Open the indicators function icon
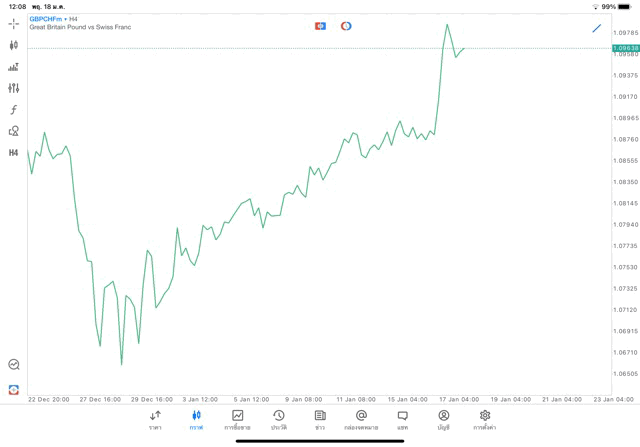 [x=14, y=110]
